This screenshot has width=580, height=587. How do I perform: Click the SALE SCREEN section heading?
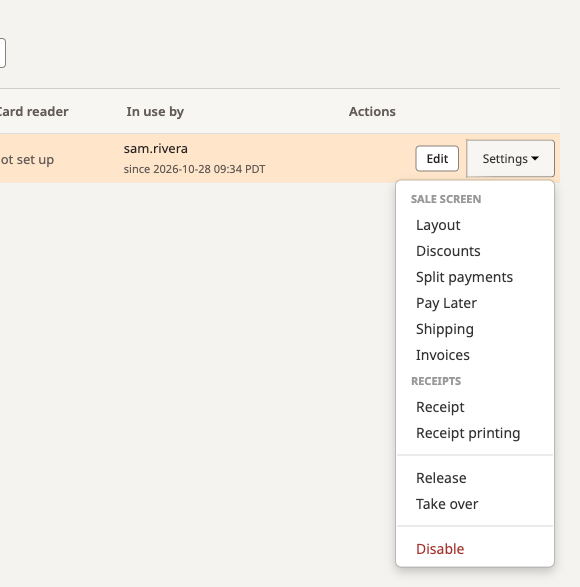(x=446, y=199)
